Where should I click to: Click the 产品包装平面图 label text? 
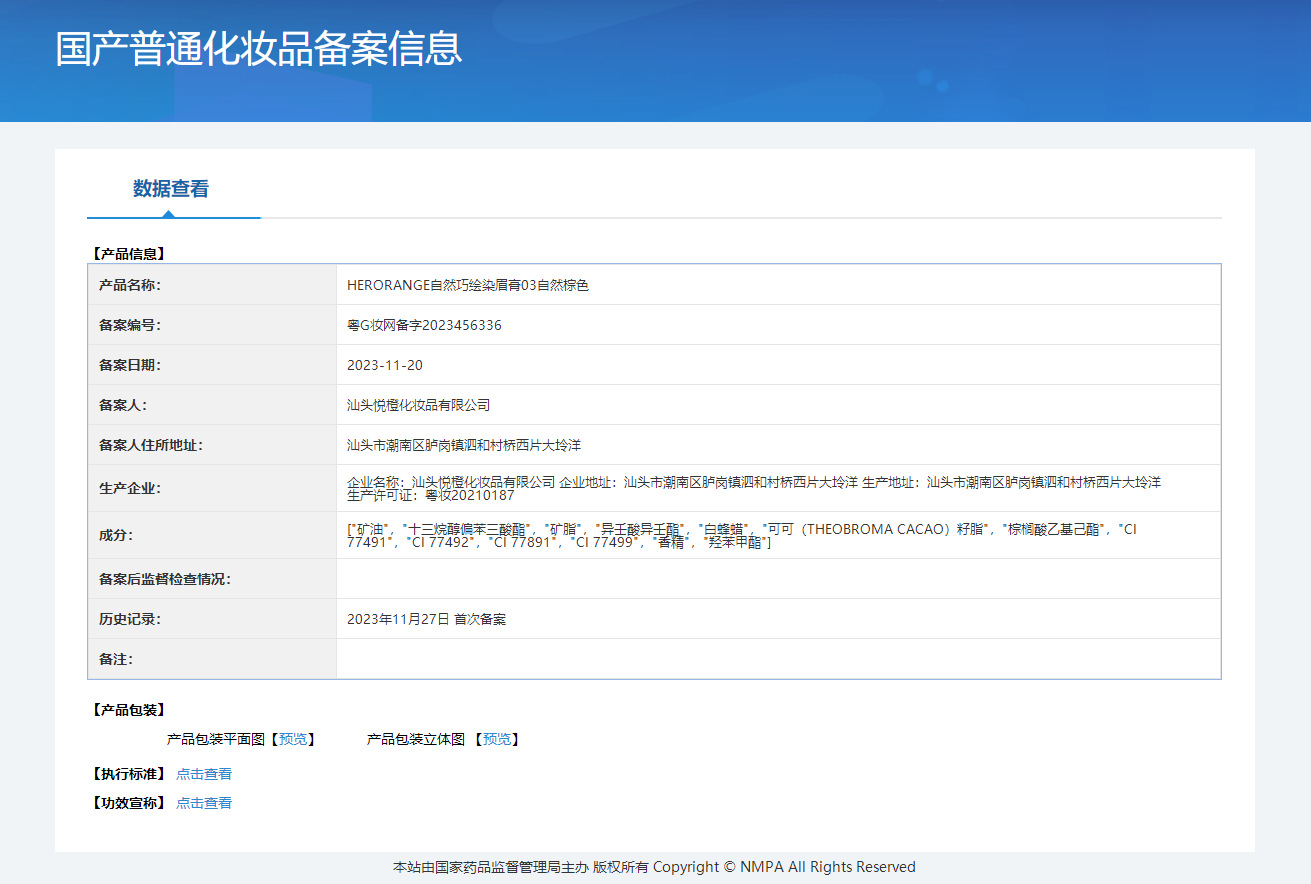[216, 739]
